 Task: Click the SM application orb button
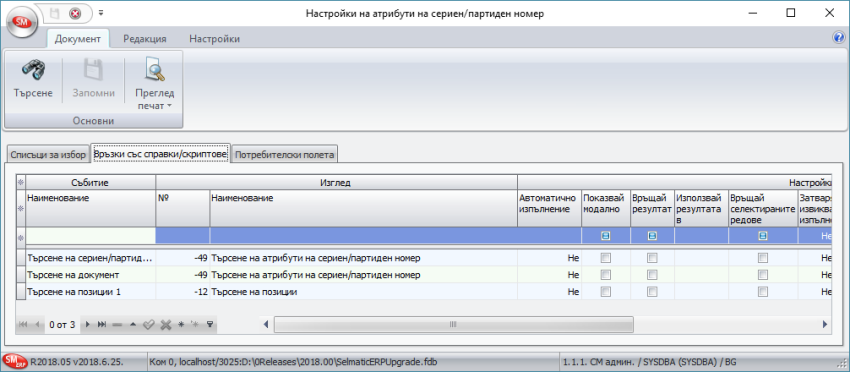coord(23,21)
